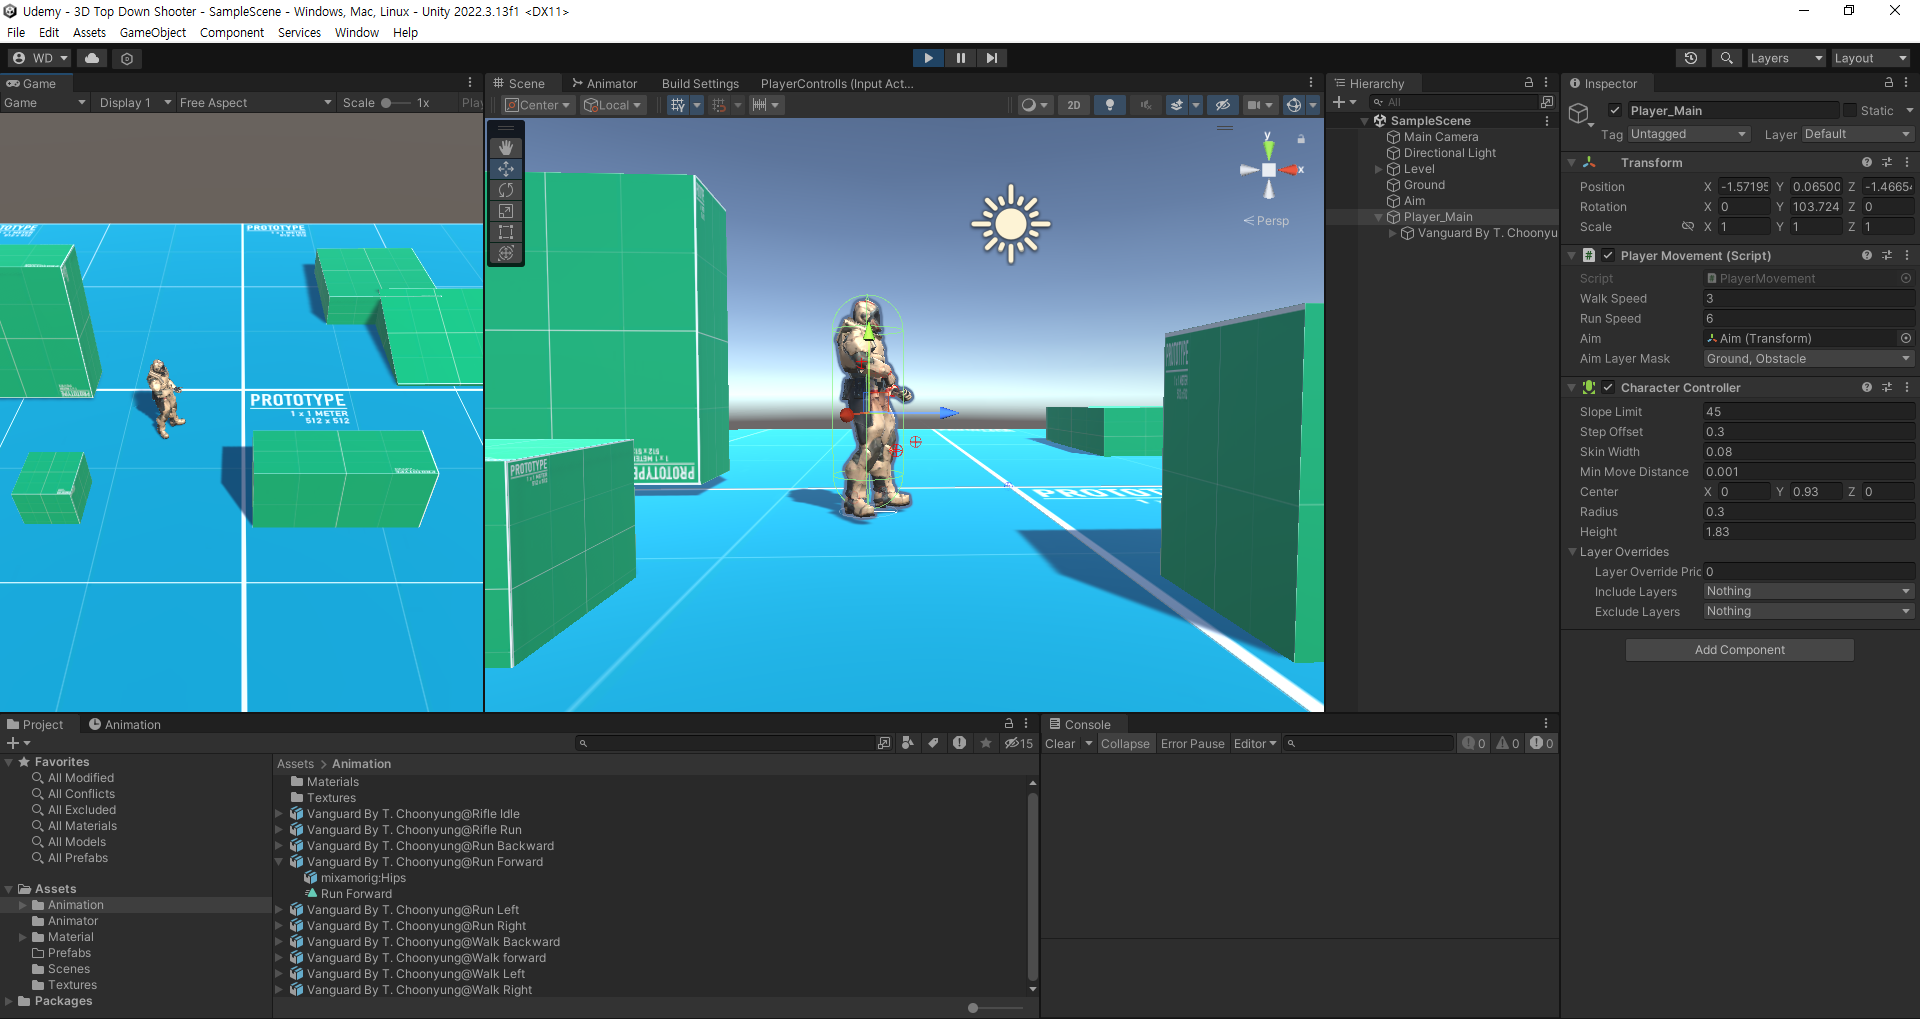Open the Tag Untagged dropdown
This screenshot has height=1019, width=1920.
click(x=1688, y=134)
